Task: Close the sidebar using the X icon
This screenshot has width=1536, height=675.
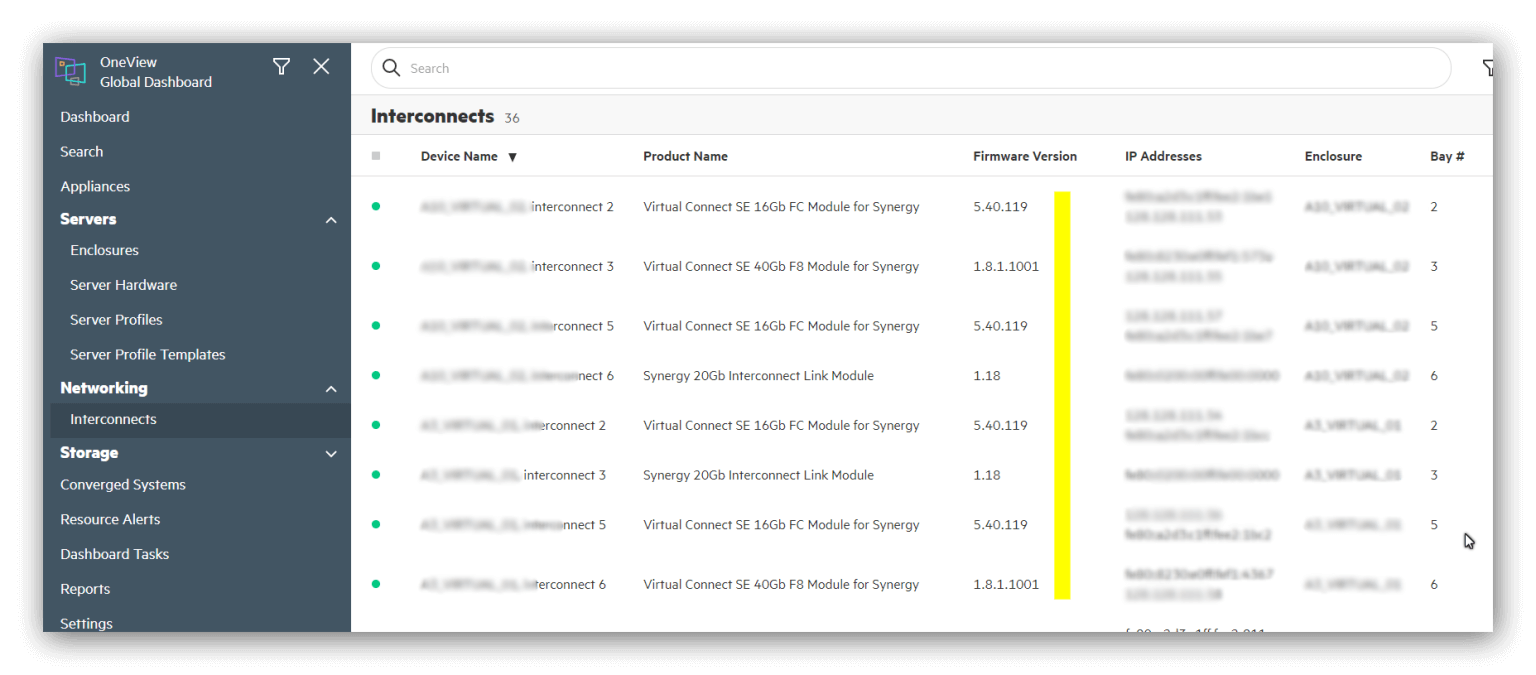Action: (321, 66)
